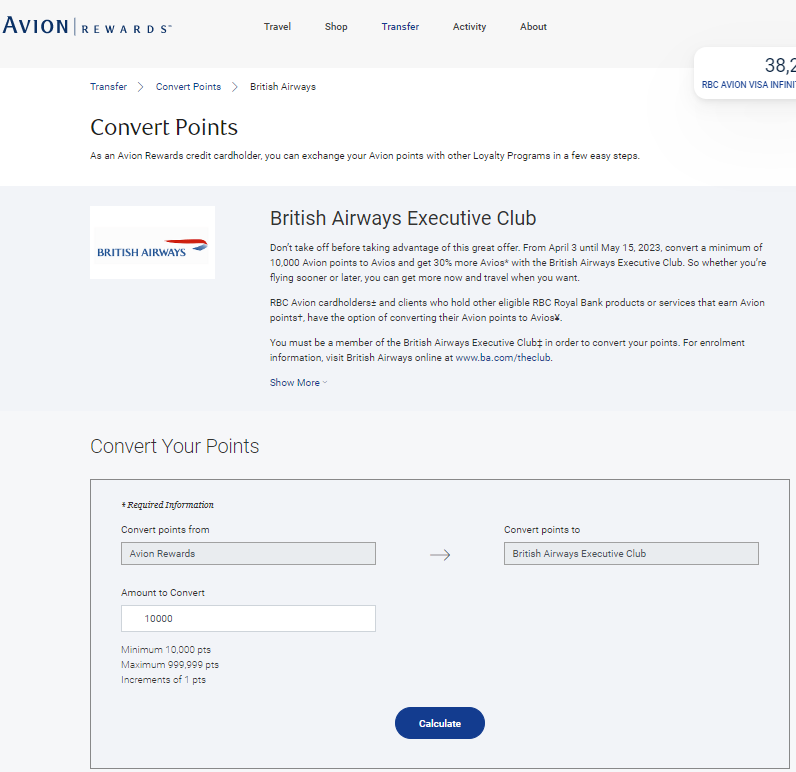Click the Avion Rewards logo
The width and height of the screenshot is (796, 772).
click(x=87, y=26)
